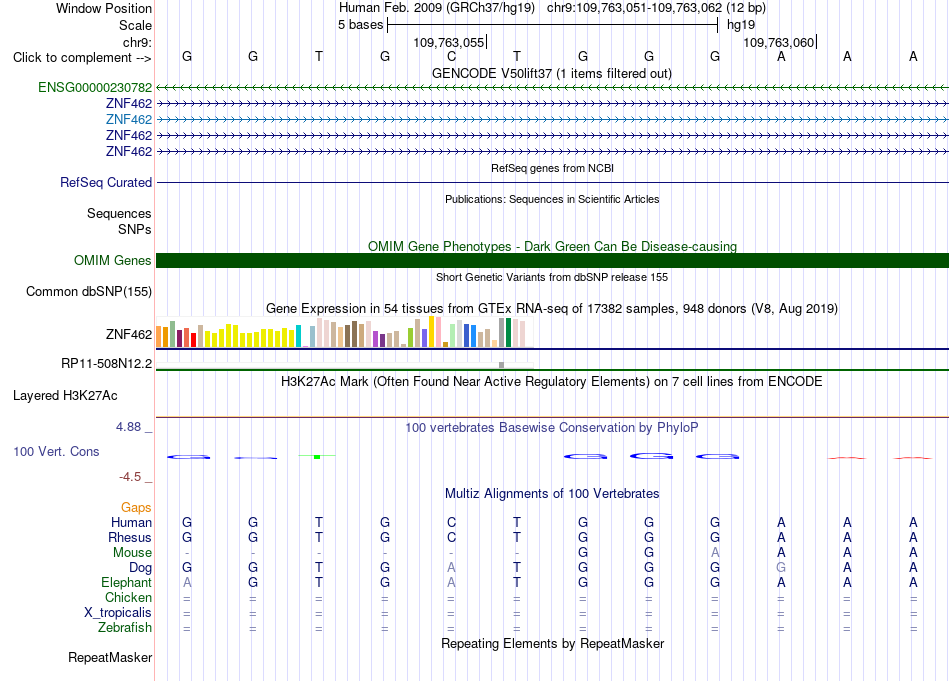Viewport: 950px width, 681px height.
Task: Click the base C in the chr9 sequence row
Action: [x=451, y=56]
